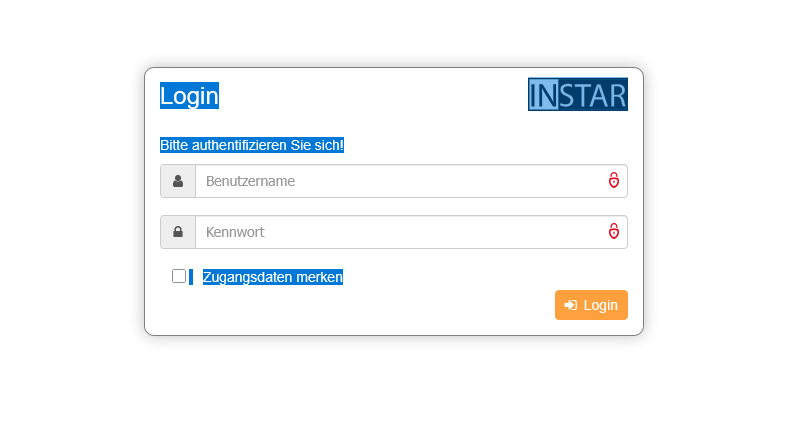Click the blue bar next to the checkbox
This screenshot has height=424, width=798.
coord(191,277)
